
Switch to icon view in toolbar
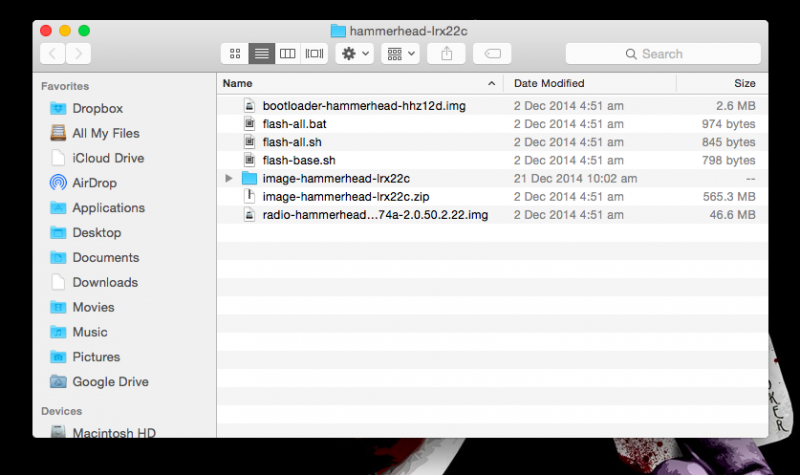(235, 53)
